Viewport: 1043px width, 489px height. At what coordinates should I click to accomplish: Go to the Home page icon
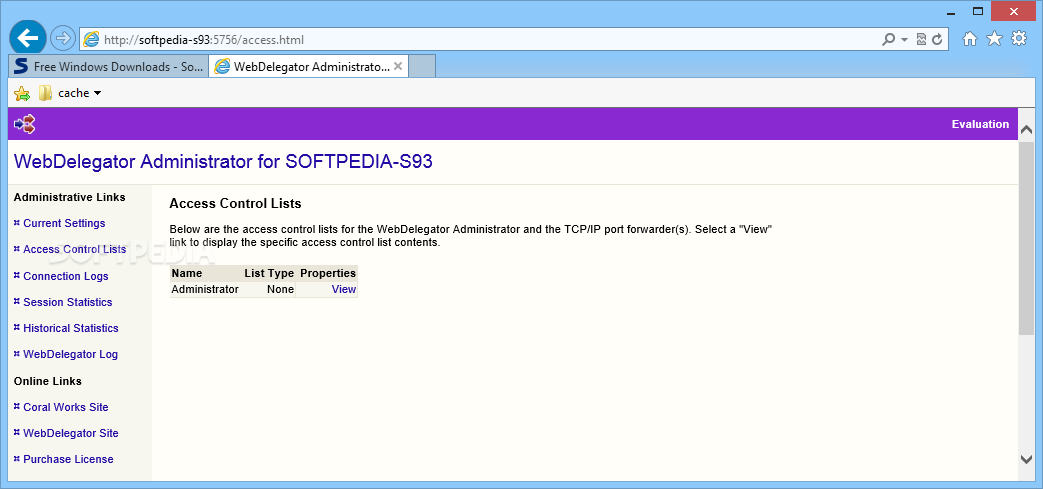tap(970, 39)
